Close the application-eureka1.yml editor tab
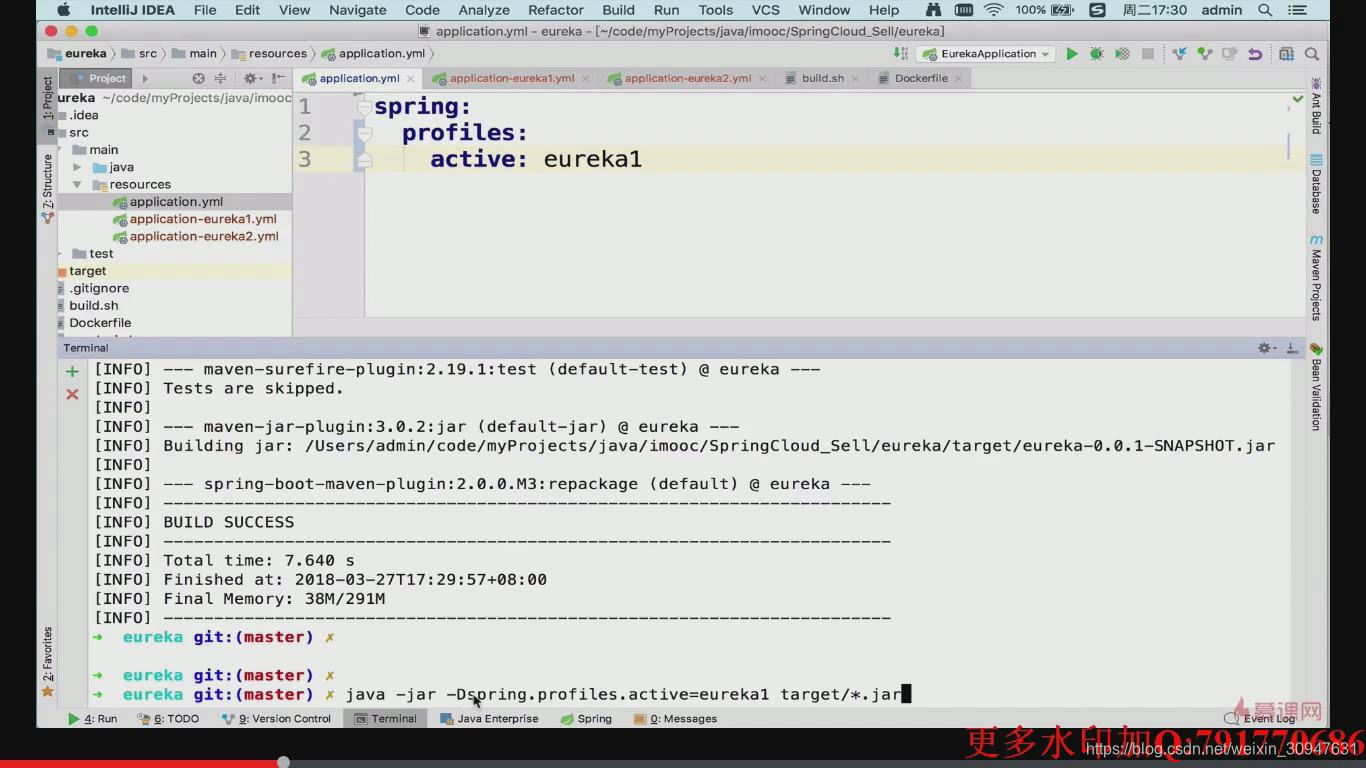 (586, 78)
